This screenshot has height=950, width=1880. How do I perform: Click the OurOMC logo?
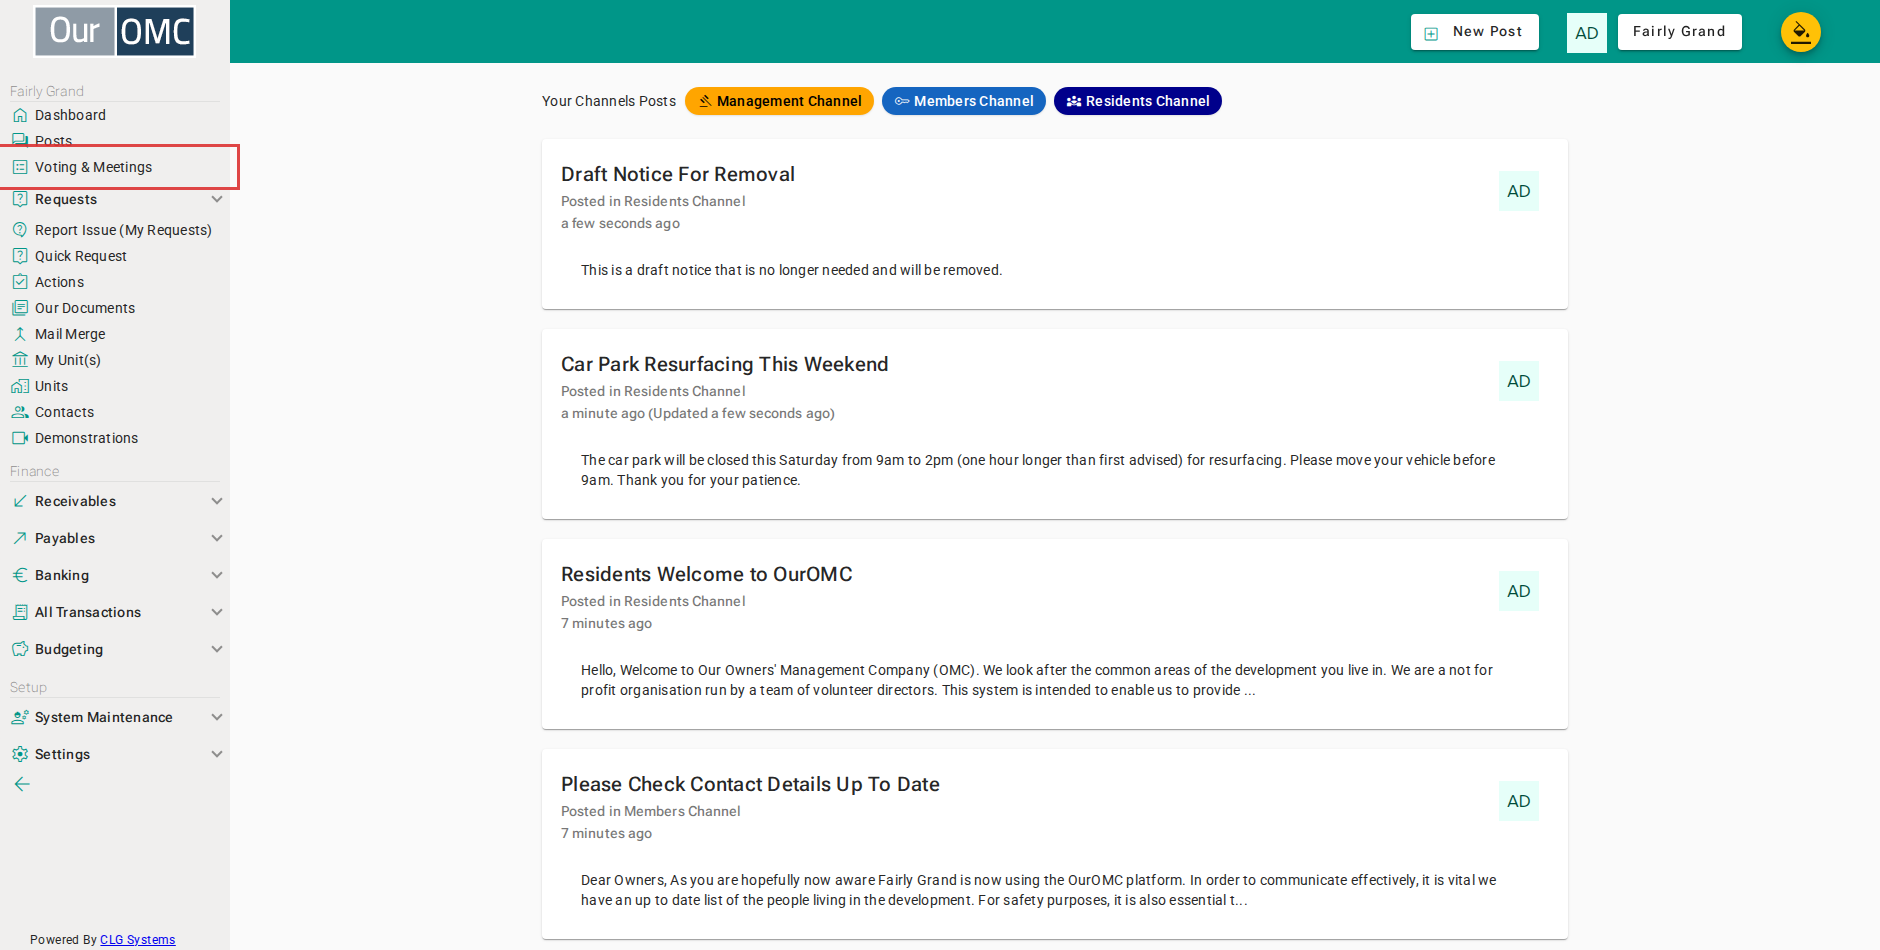115,32
